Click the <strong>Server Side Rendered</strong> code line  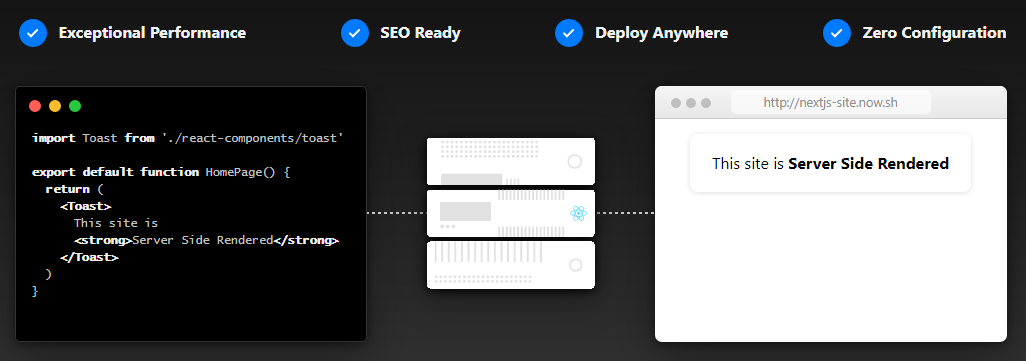tap(207, 240)
